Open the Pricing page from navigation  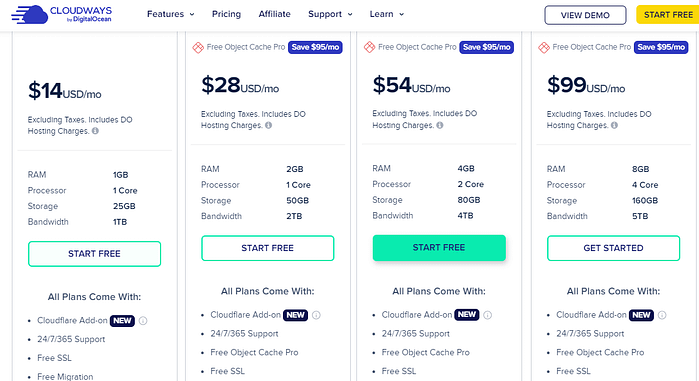coord(226,14)
